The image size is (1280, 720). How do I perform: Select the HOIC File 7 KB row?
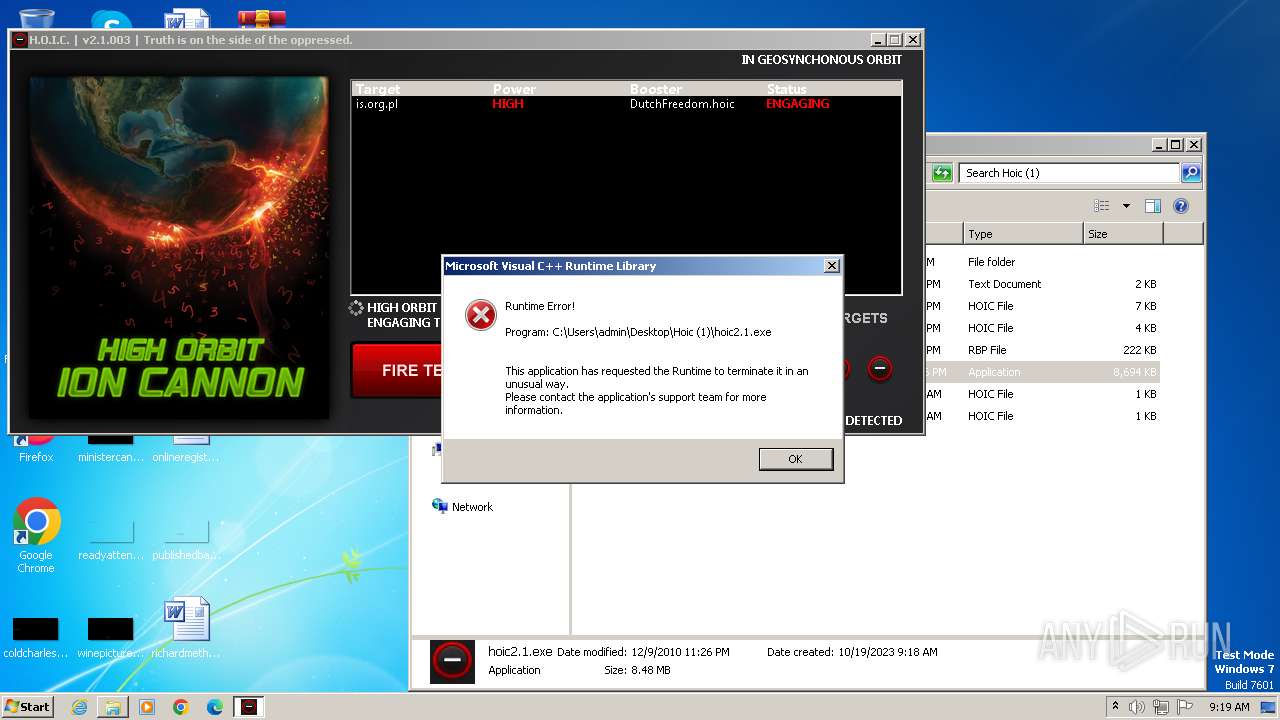coord(1043,306)
